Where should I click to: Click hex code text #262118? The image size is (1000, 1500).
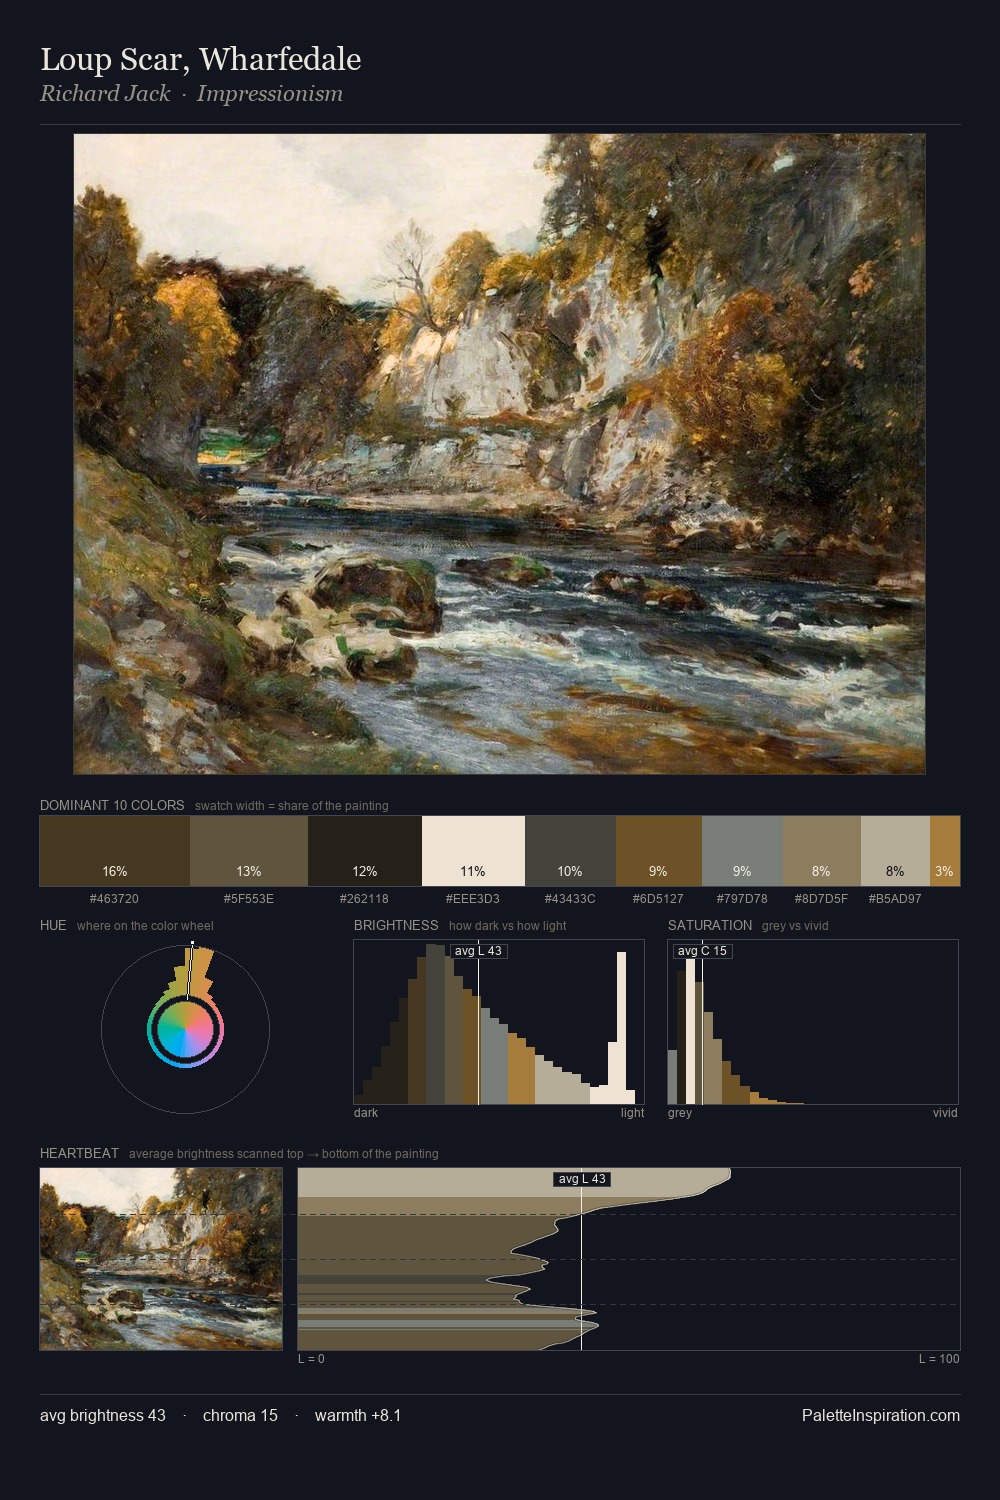[x=365, y=899]
